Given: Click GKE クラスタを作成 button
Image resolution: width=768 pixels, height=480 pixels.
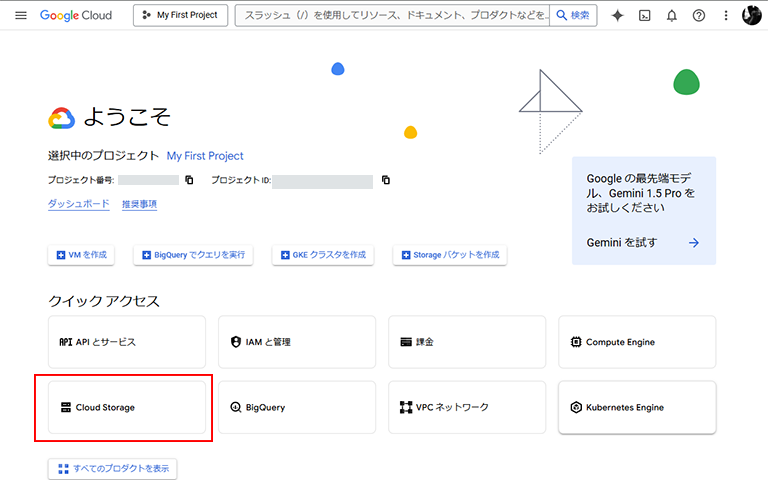Looking at the screenshot, I should click(x=323, y=255).
